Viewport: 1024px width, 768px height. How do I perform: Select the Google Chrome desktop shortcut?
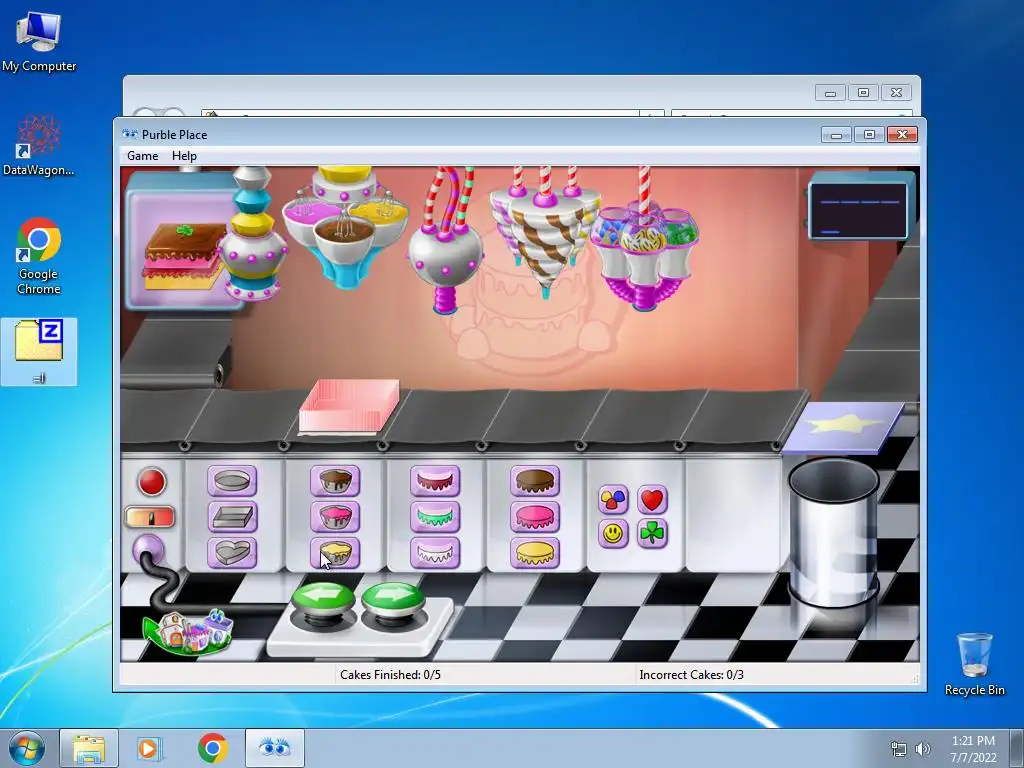coord(39,256)
